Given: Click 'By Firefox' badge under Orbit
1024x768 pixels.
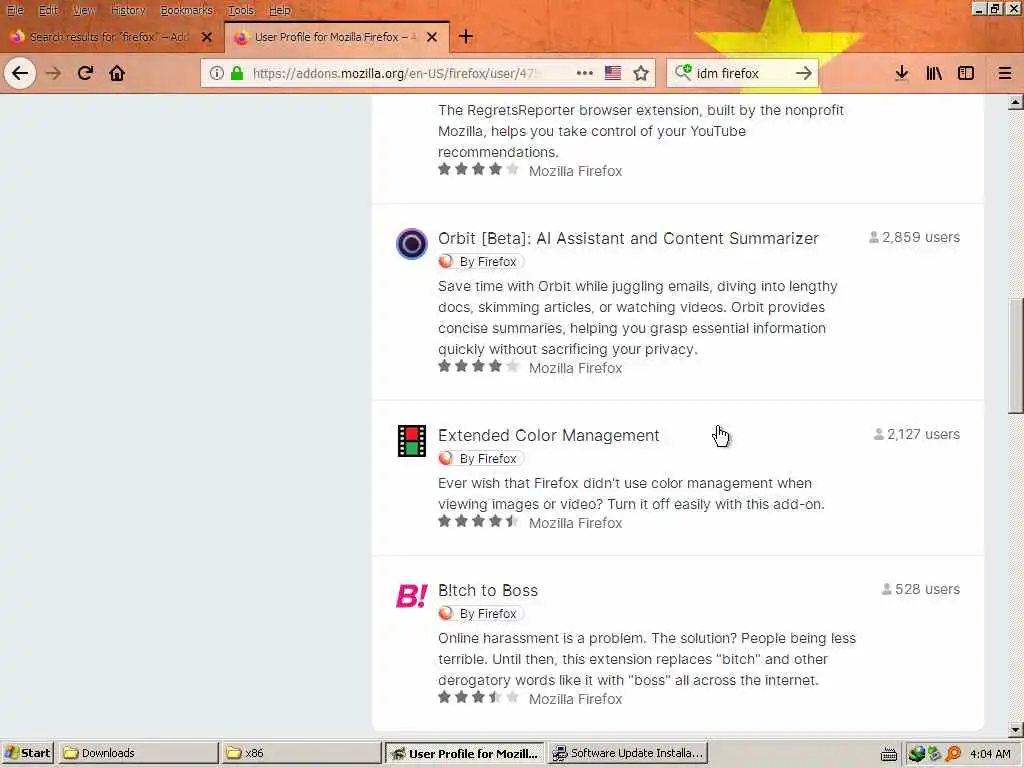Looking at the screenshot, I should point(481,261).
